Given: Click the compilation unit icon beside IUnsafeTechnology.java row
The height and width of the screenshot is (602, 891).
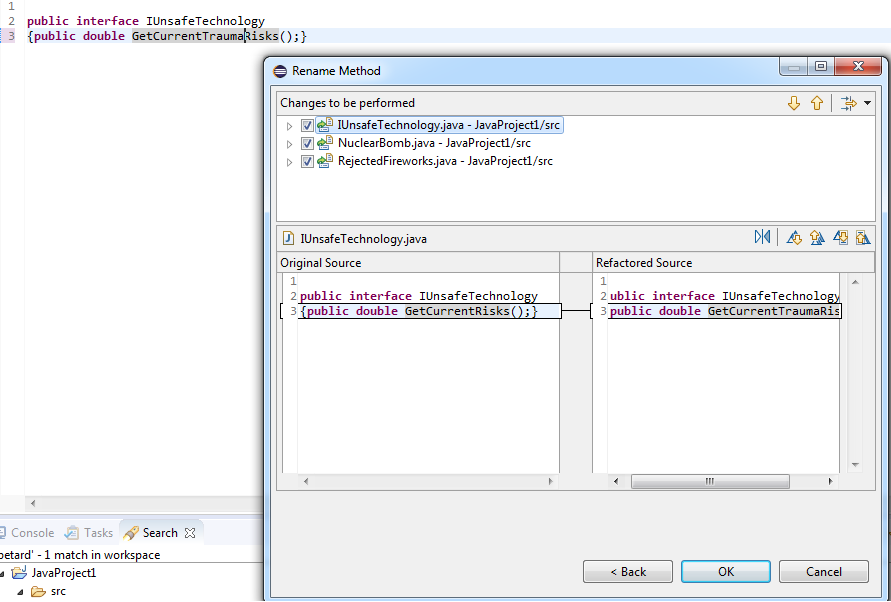Looking at the screenshot, I should click(x=325, y=125).
